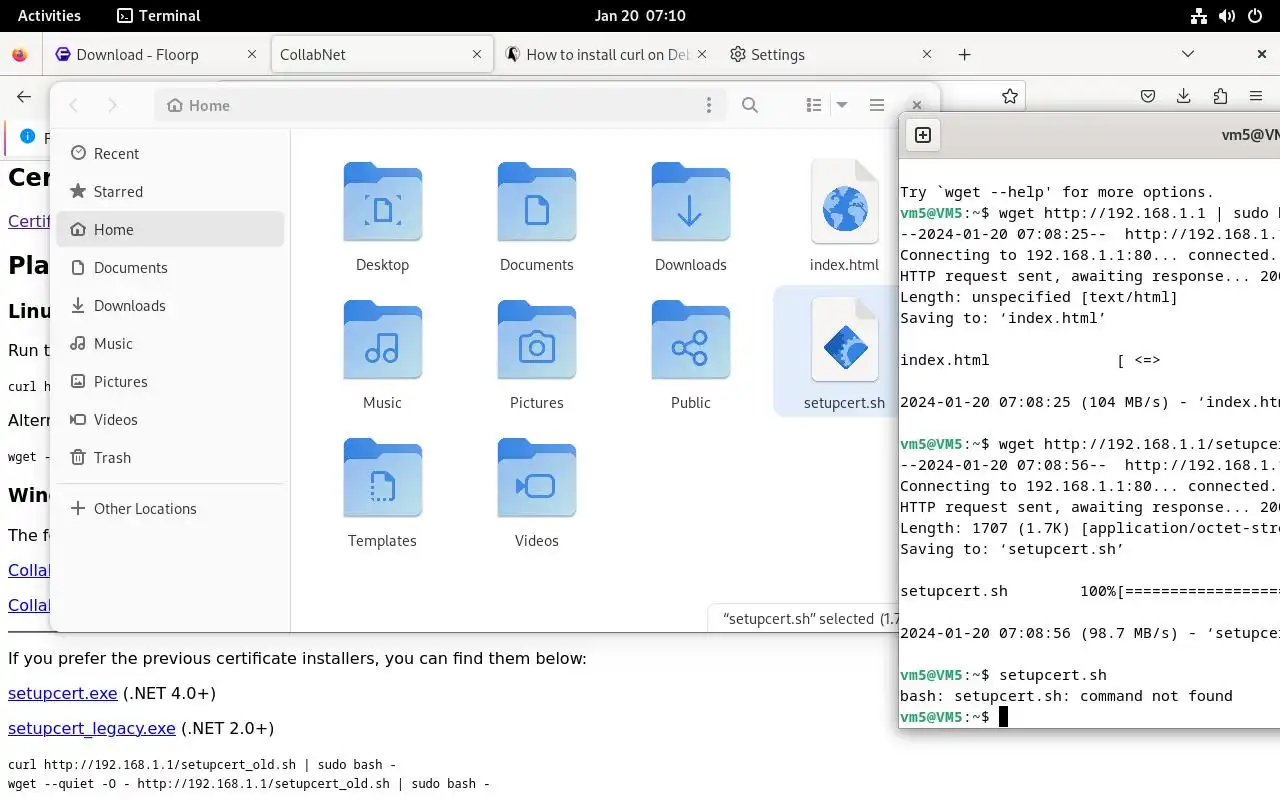
Task: Open the Templates folder icon
Action: pyautogui.click(x=382, y=479)
